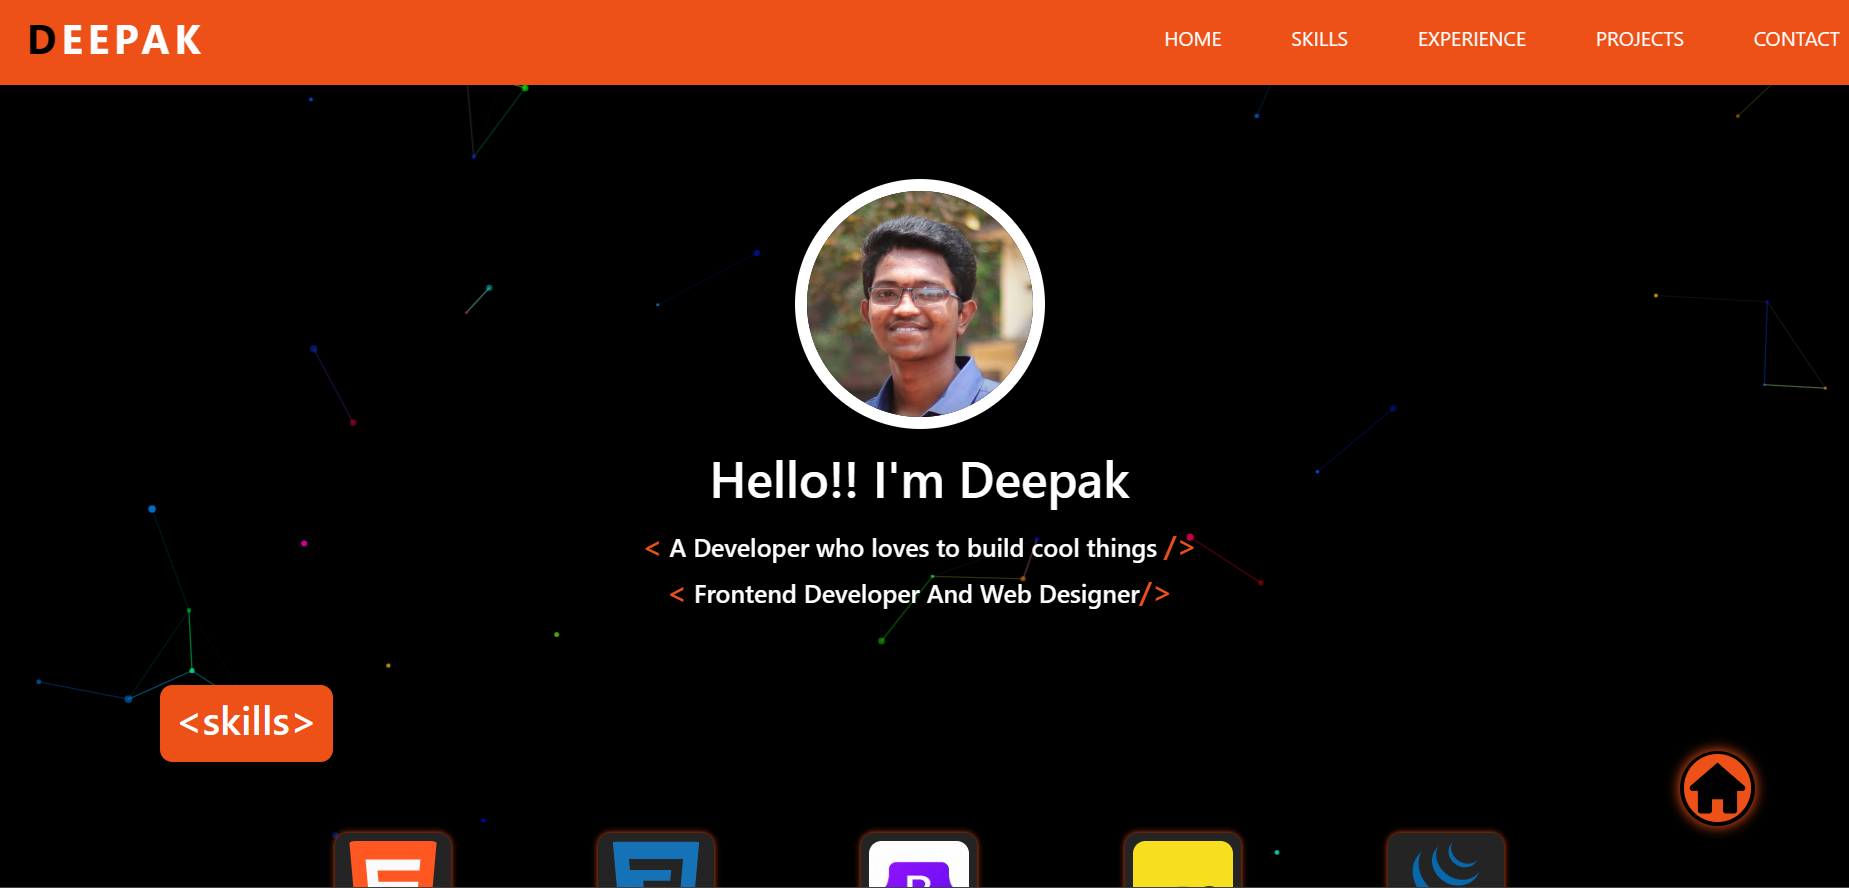Select the Bootstrap skill icon
This screenshot has height=888, width=1849.
coord(919,860)
